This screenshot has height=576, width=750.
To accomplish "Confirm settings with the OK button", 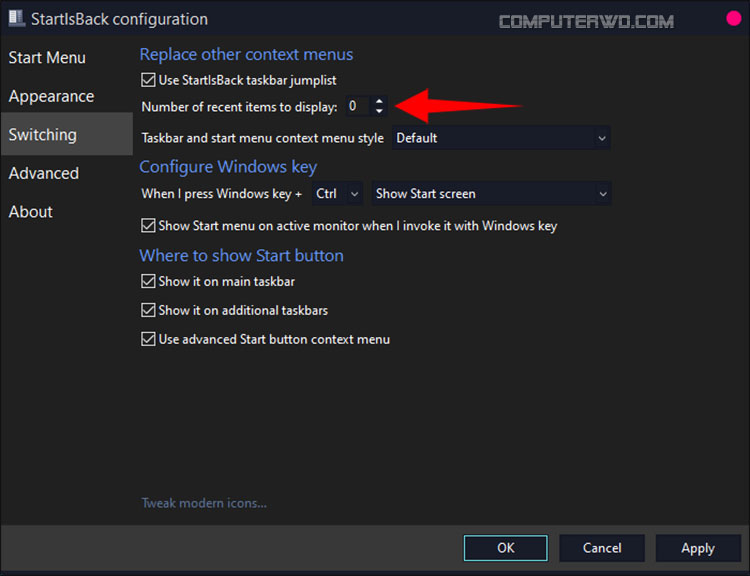I will point(506,548).
